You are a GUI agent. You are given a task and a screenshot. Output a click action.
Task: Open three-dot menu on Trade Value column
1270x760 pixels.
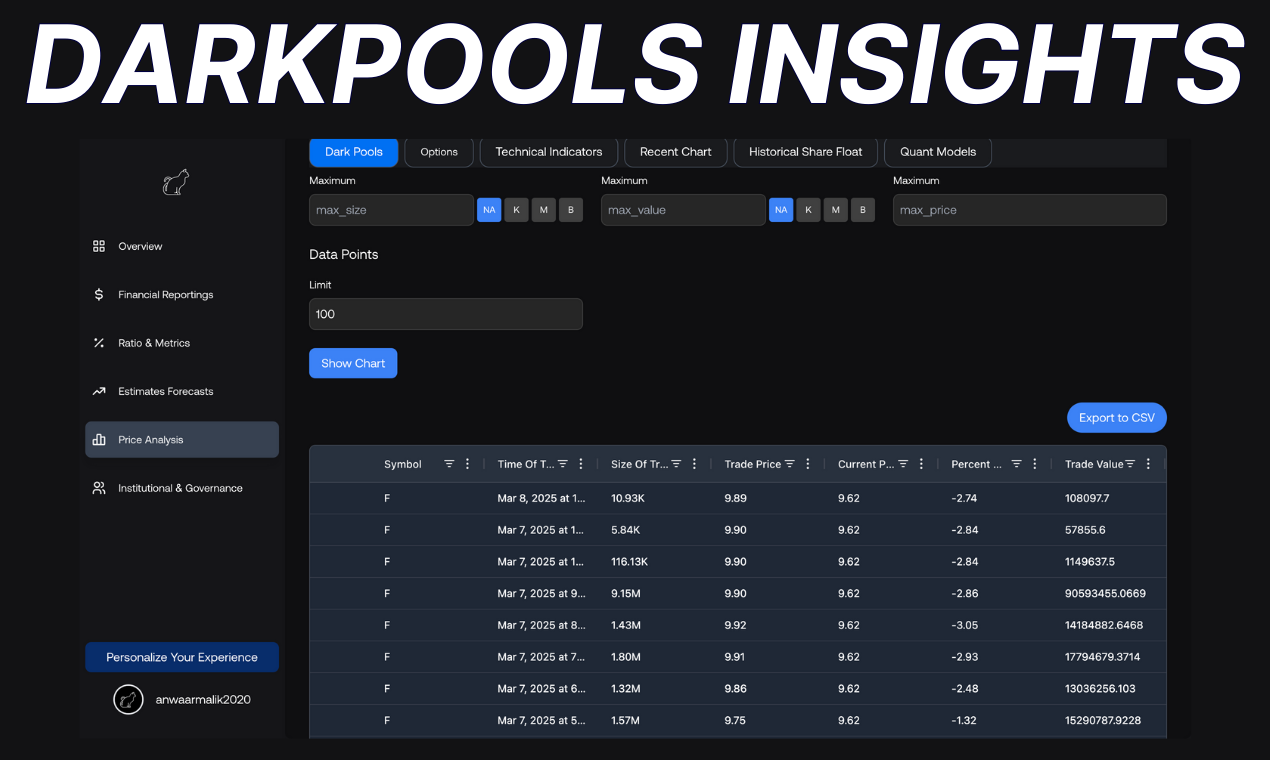pyautogui.click(x=1148, y=464)
